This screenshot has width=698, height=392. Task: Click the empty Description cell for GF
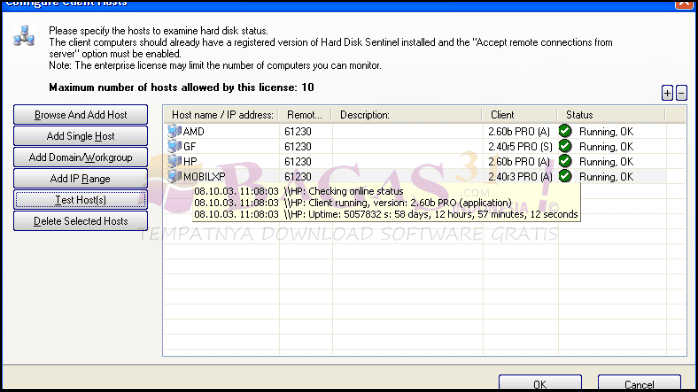point(407,147)
